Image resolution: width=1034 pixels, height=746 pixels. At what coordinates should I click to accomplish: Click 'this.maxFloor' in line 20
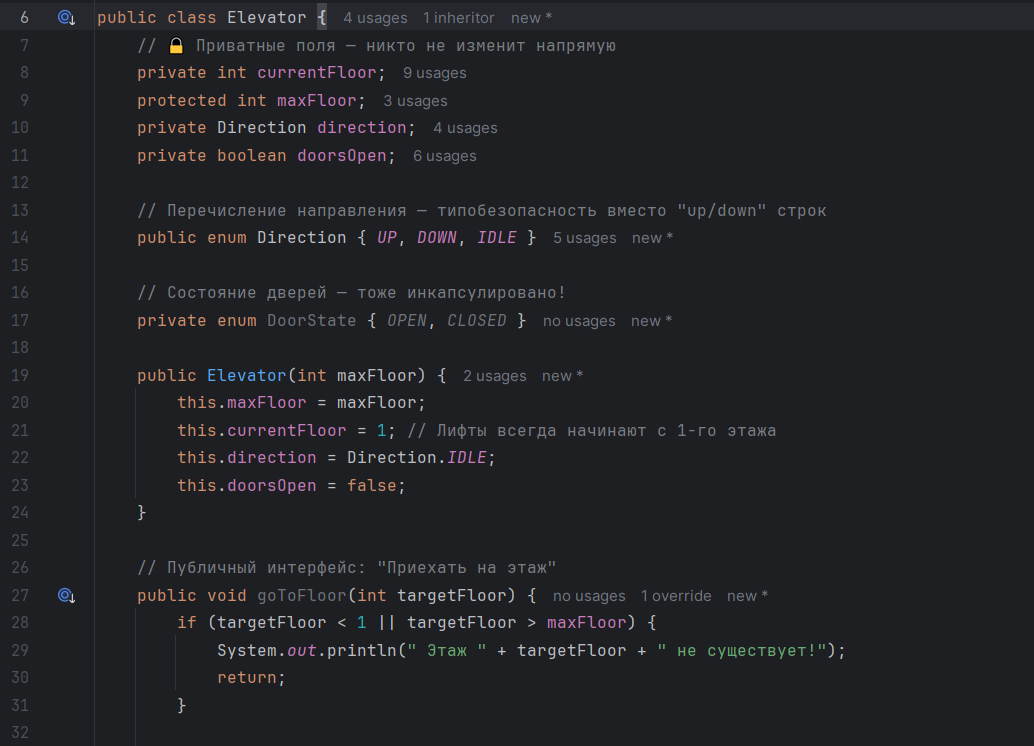point(241,402)
